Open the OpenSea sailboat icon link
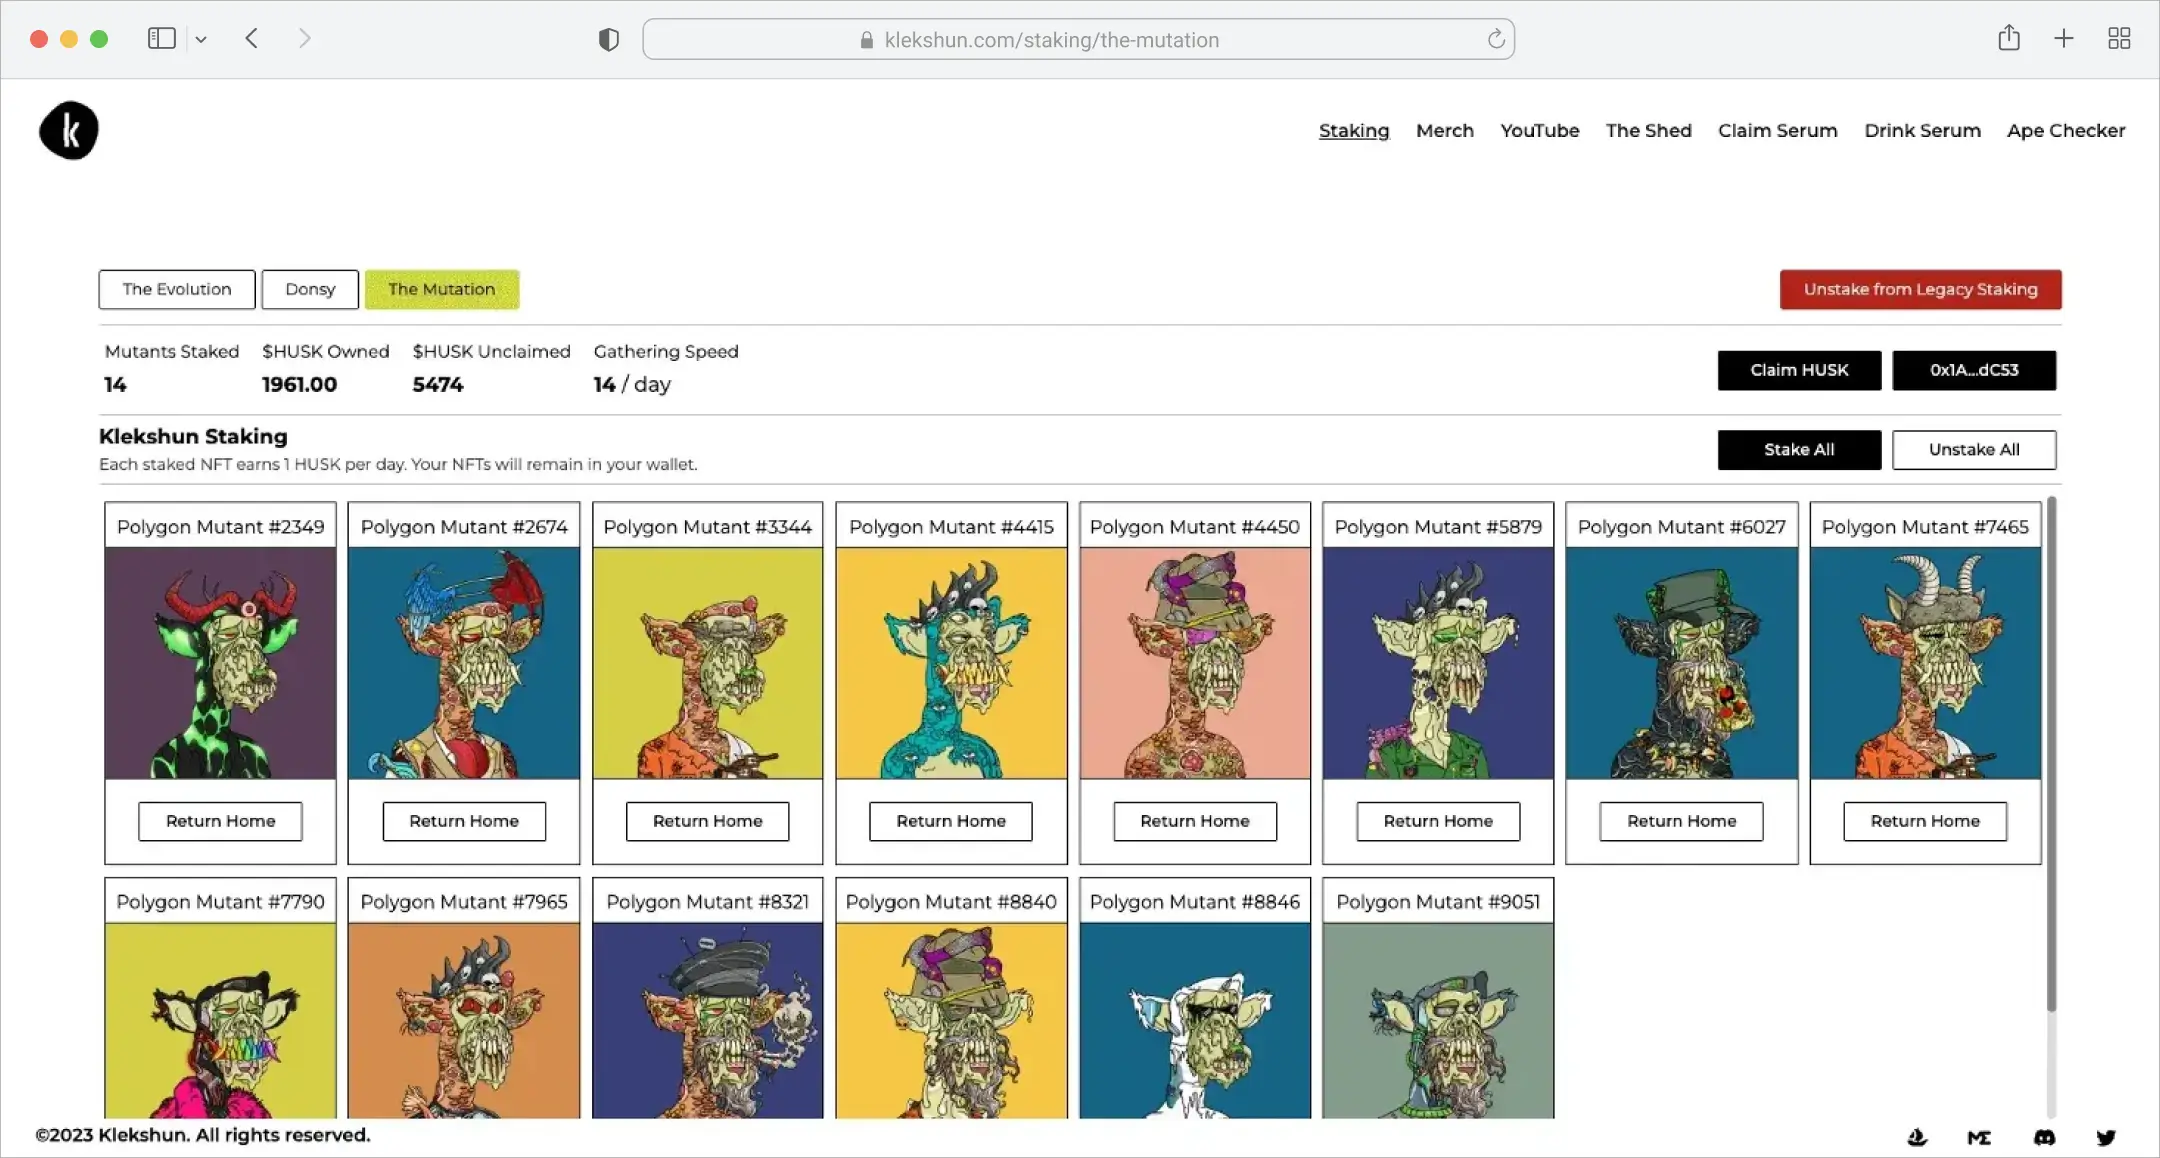 point(1917,1137)
